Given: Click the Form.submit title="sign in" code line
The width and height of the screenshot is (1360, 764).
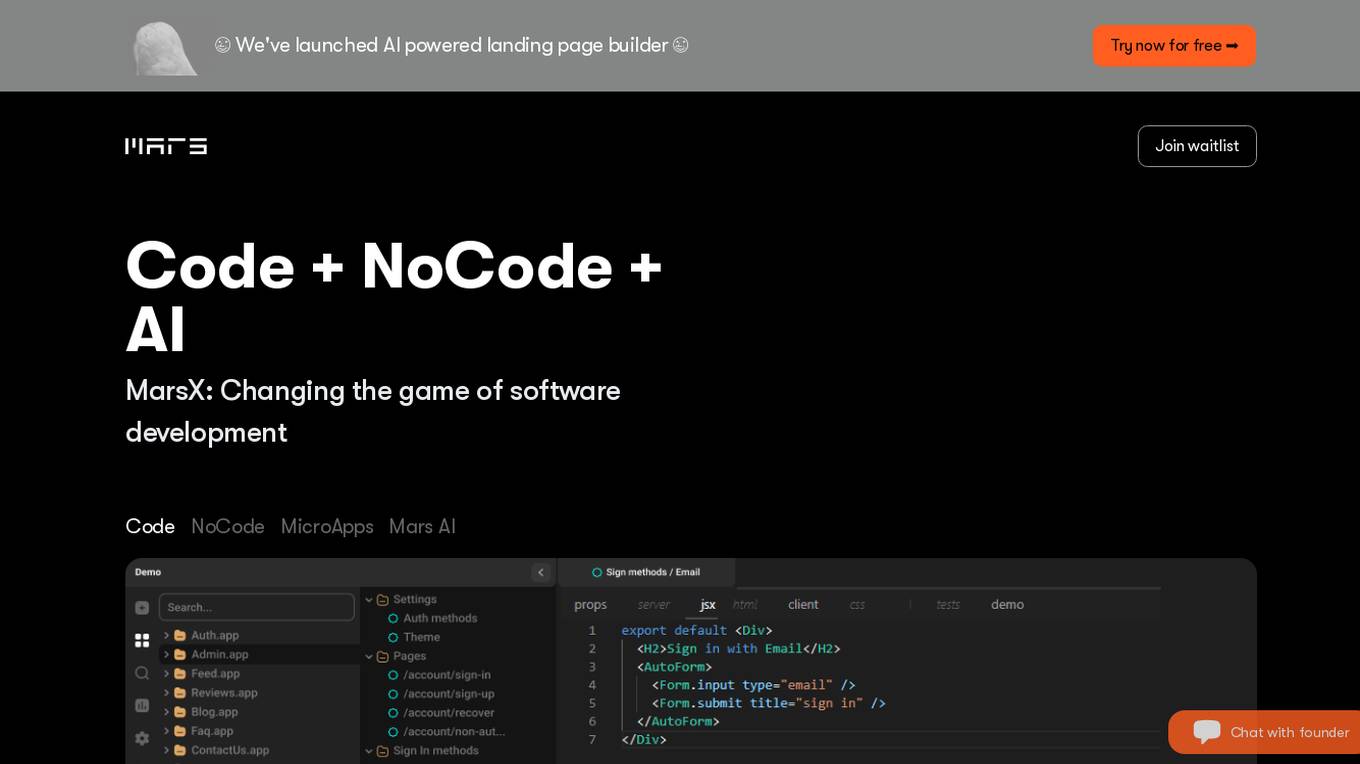Looking at the screenshot, I should pyautogui.click(x=769, y=703).
